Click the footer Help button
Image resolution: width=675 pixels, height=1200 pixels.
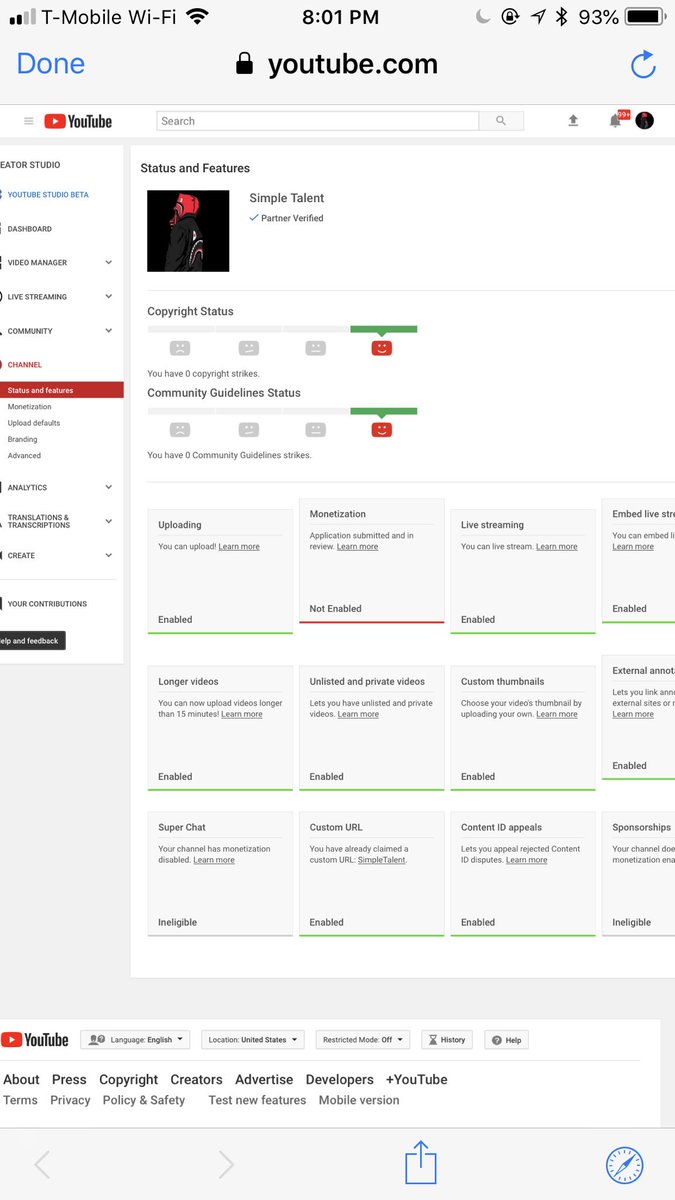(507, 1040)
